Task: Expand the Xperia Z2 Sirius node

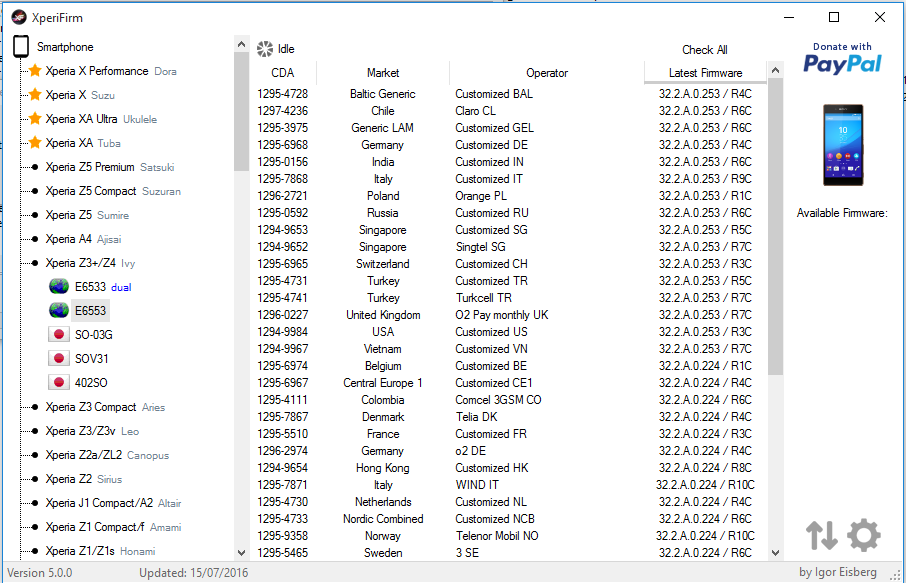Action: click(35, 479)
